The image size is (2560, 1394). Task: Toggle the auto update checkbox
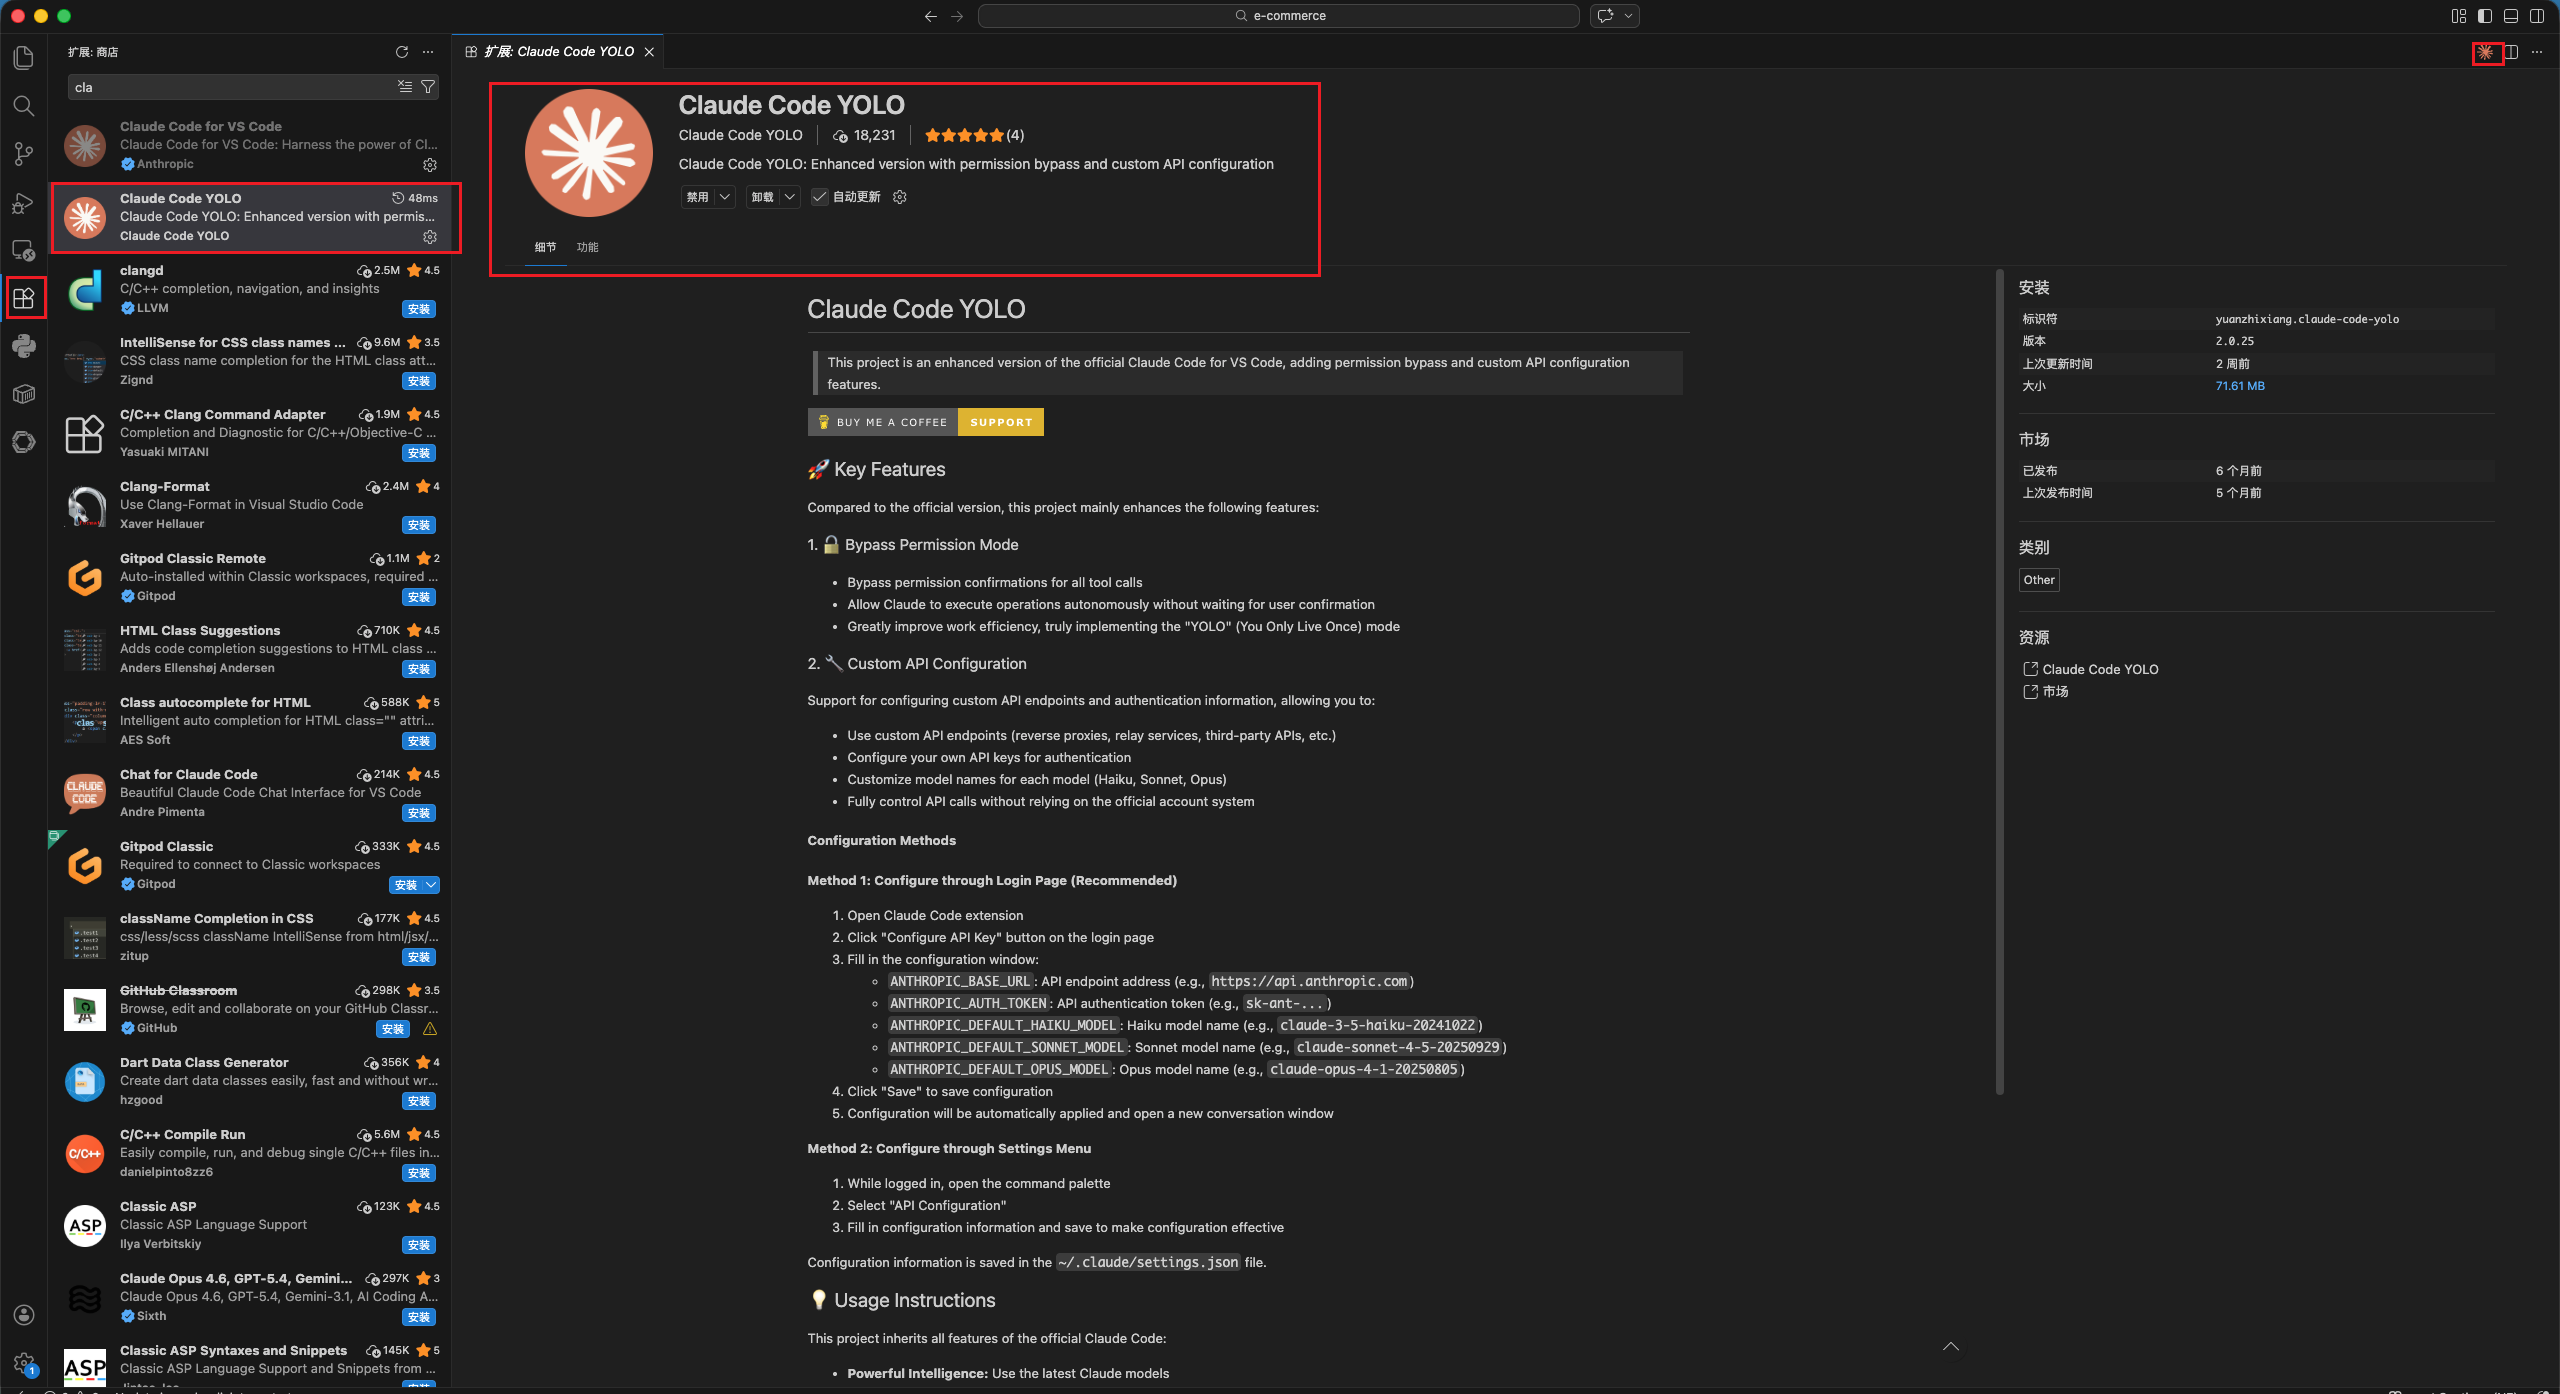(819, 197)
